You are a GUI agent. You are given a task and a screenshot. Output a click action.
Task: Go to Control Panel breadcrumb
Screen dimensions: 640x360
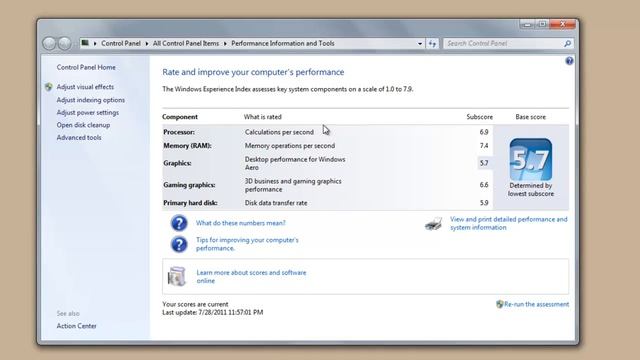[121, 43]
